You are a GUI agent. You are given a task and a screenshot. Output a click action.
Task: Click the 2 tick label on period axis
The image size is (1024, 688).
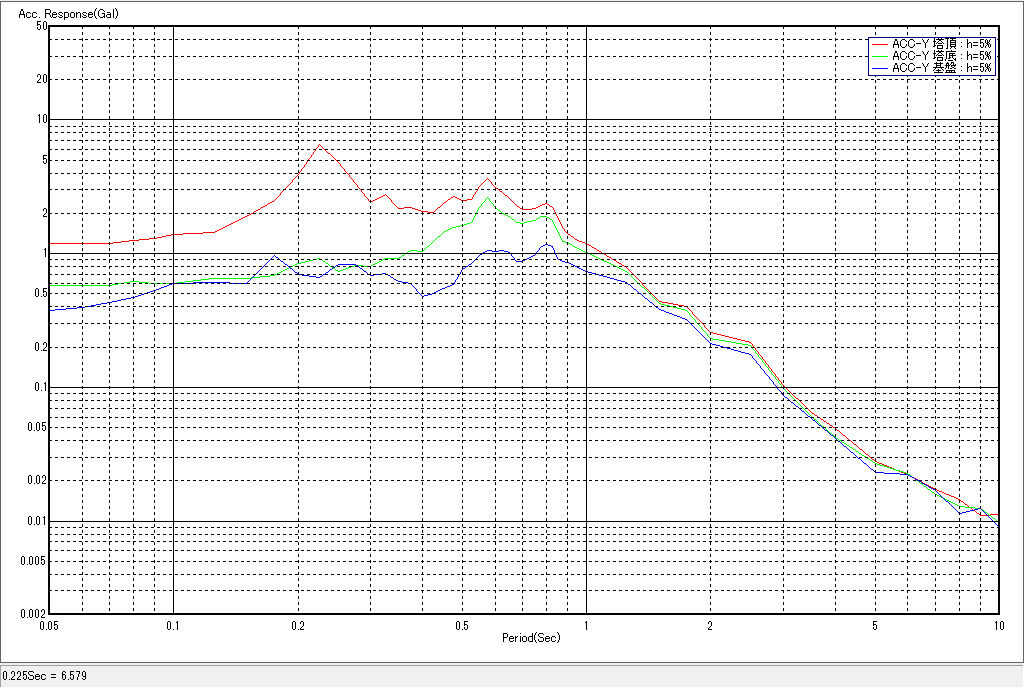pyautogui.click(x=710, y=625)
